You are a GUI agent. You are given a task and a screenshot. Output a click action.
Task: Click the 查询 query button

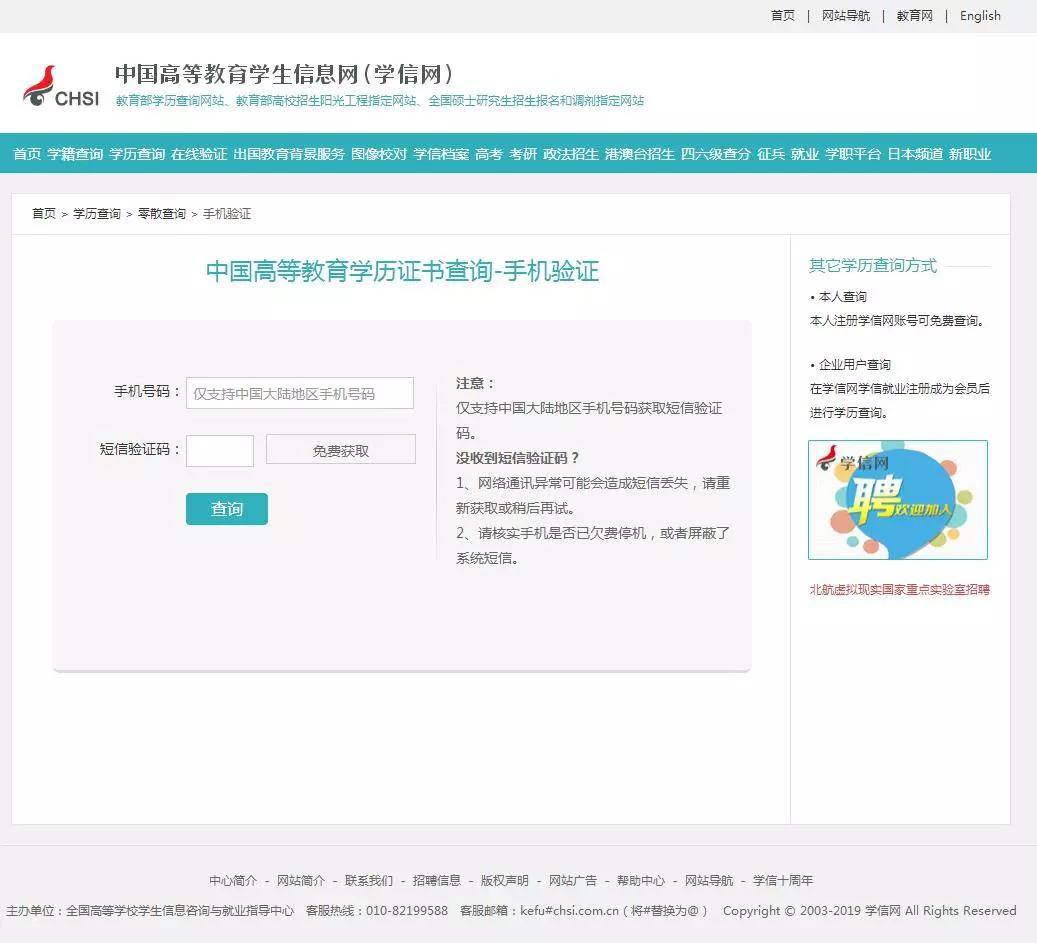pos(226,508)
